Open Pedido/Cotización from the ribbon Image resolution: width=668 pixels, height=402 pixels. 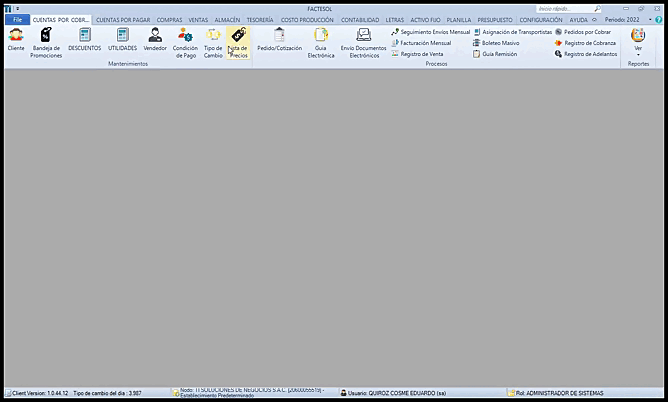pos(279,40)
